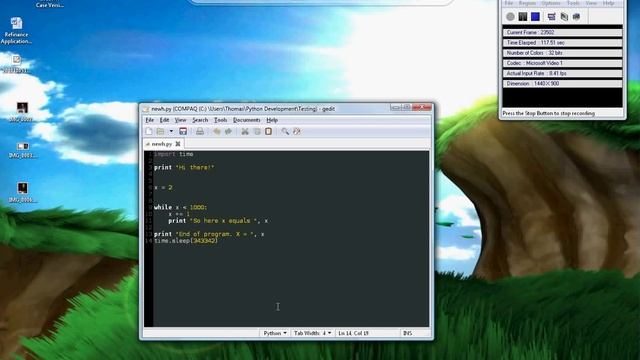
Task: Open gedit's Edit menu
Action: [x=164, y=120]
